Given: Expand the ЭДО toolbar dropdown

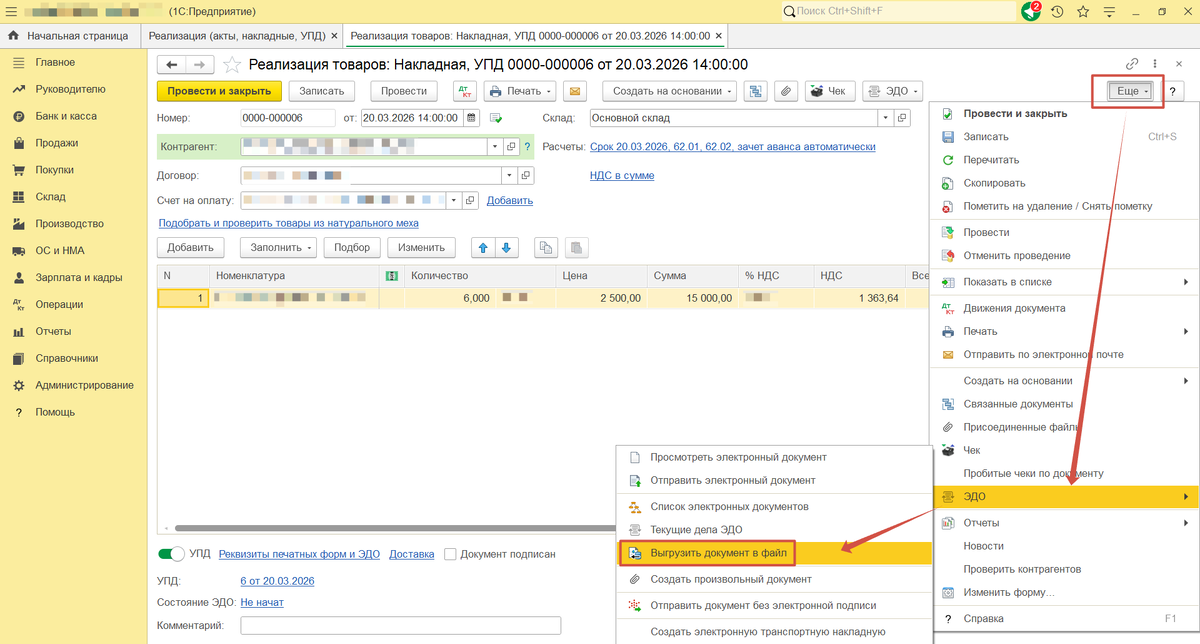Looking at the screenshot, I should (x=891, y=91).
